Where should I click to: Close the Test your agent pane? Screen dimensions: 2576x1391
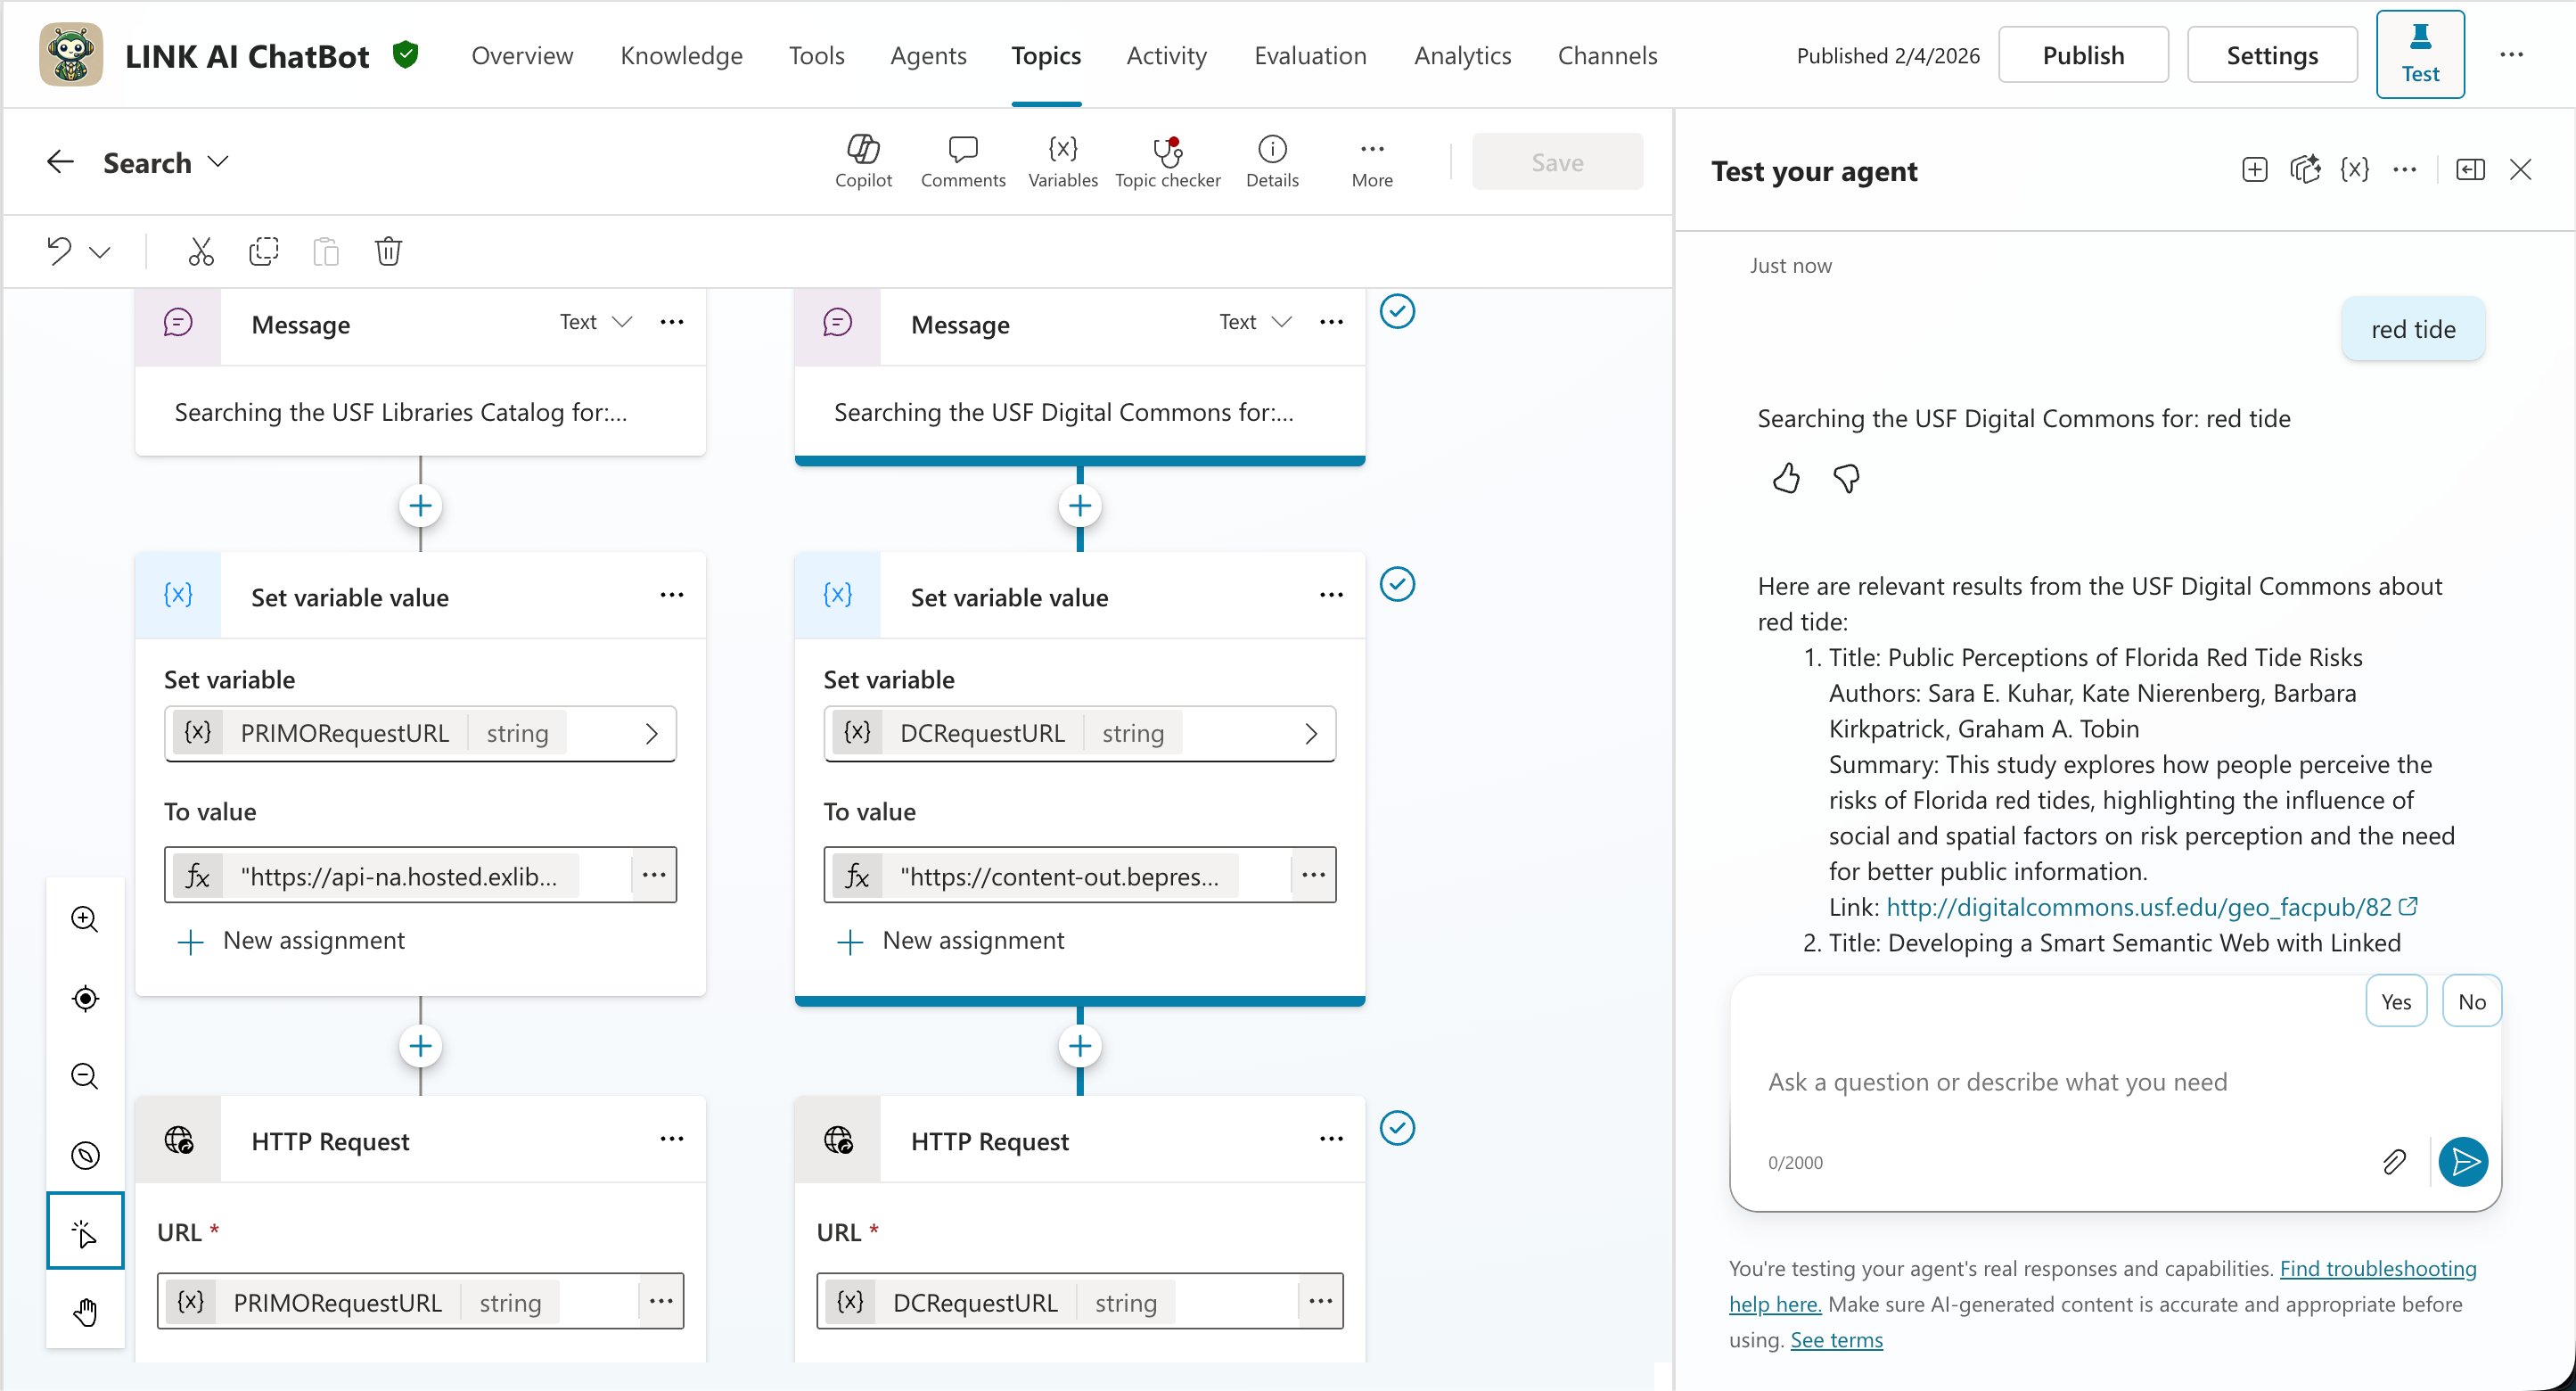[x=2520, y=170]
